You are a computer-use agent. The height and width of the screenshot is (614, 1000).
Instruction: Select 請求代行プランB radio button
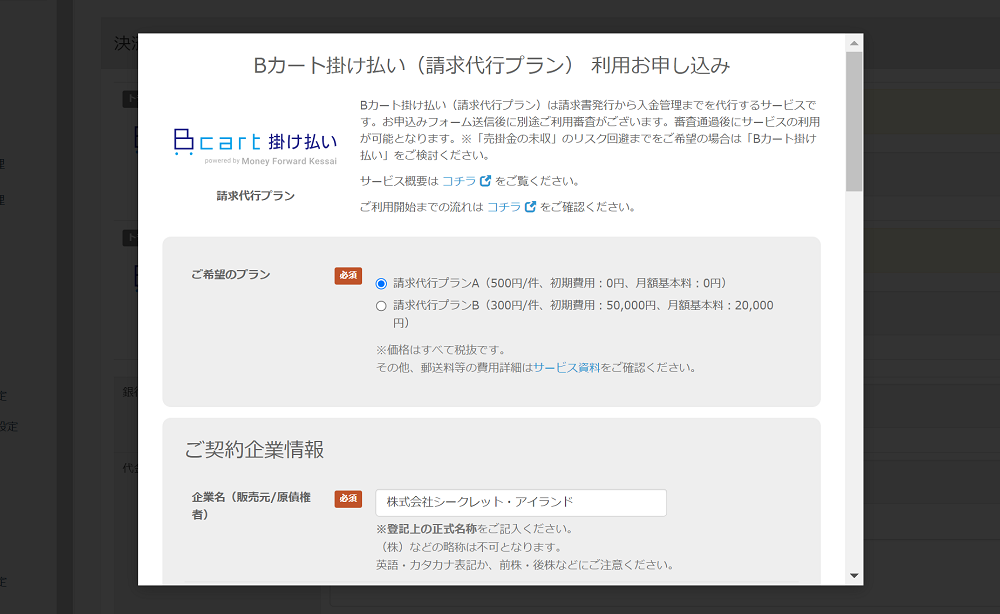click(x=381, y=306)
